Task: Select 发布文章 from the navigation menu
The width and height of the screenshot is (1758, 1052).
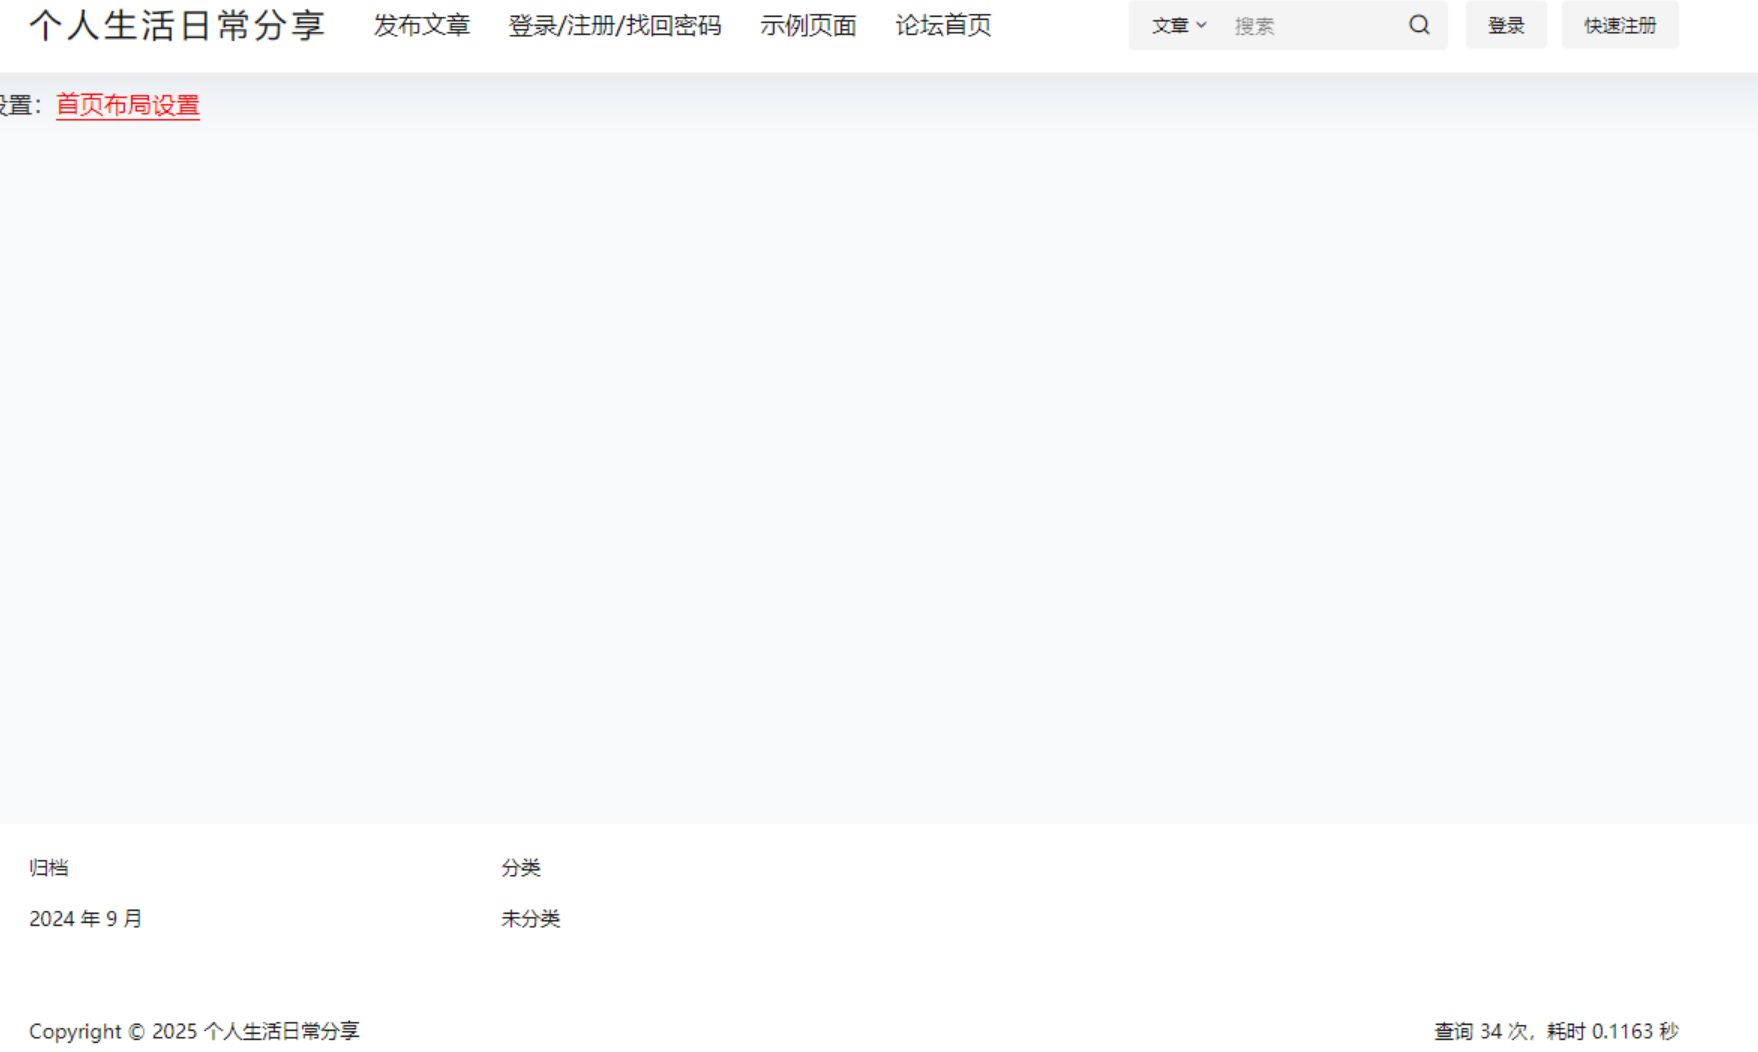Action: (x=423, y=25)
